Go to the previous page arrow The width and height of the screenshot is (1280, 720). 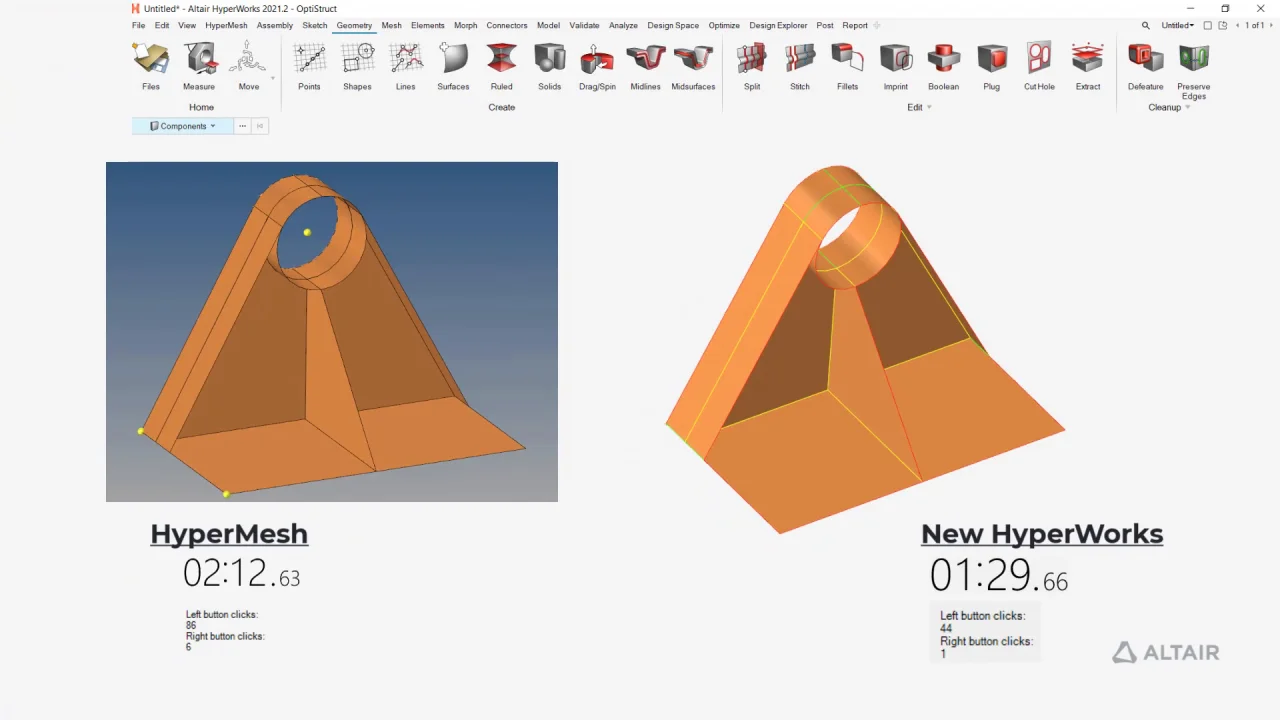[1238, 25]
